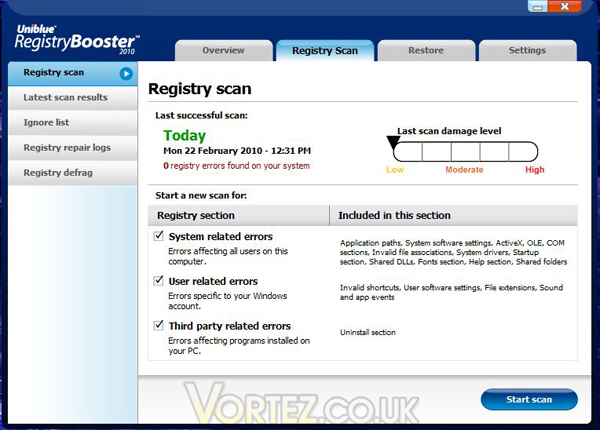This screenshot has height=430, width=600.
Task: Open Latest scan results
Action: (73, 98)
